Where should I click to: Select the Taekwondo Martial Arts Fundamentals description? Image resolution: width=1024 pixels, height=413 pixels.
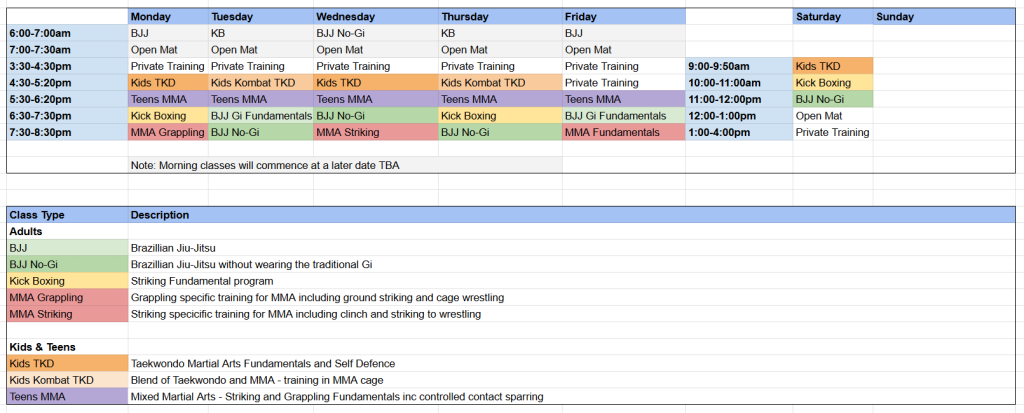(x=263, y=363)
